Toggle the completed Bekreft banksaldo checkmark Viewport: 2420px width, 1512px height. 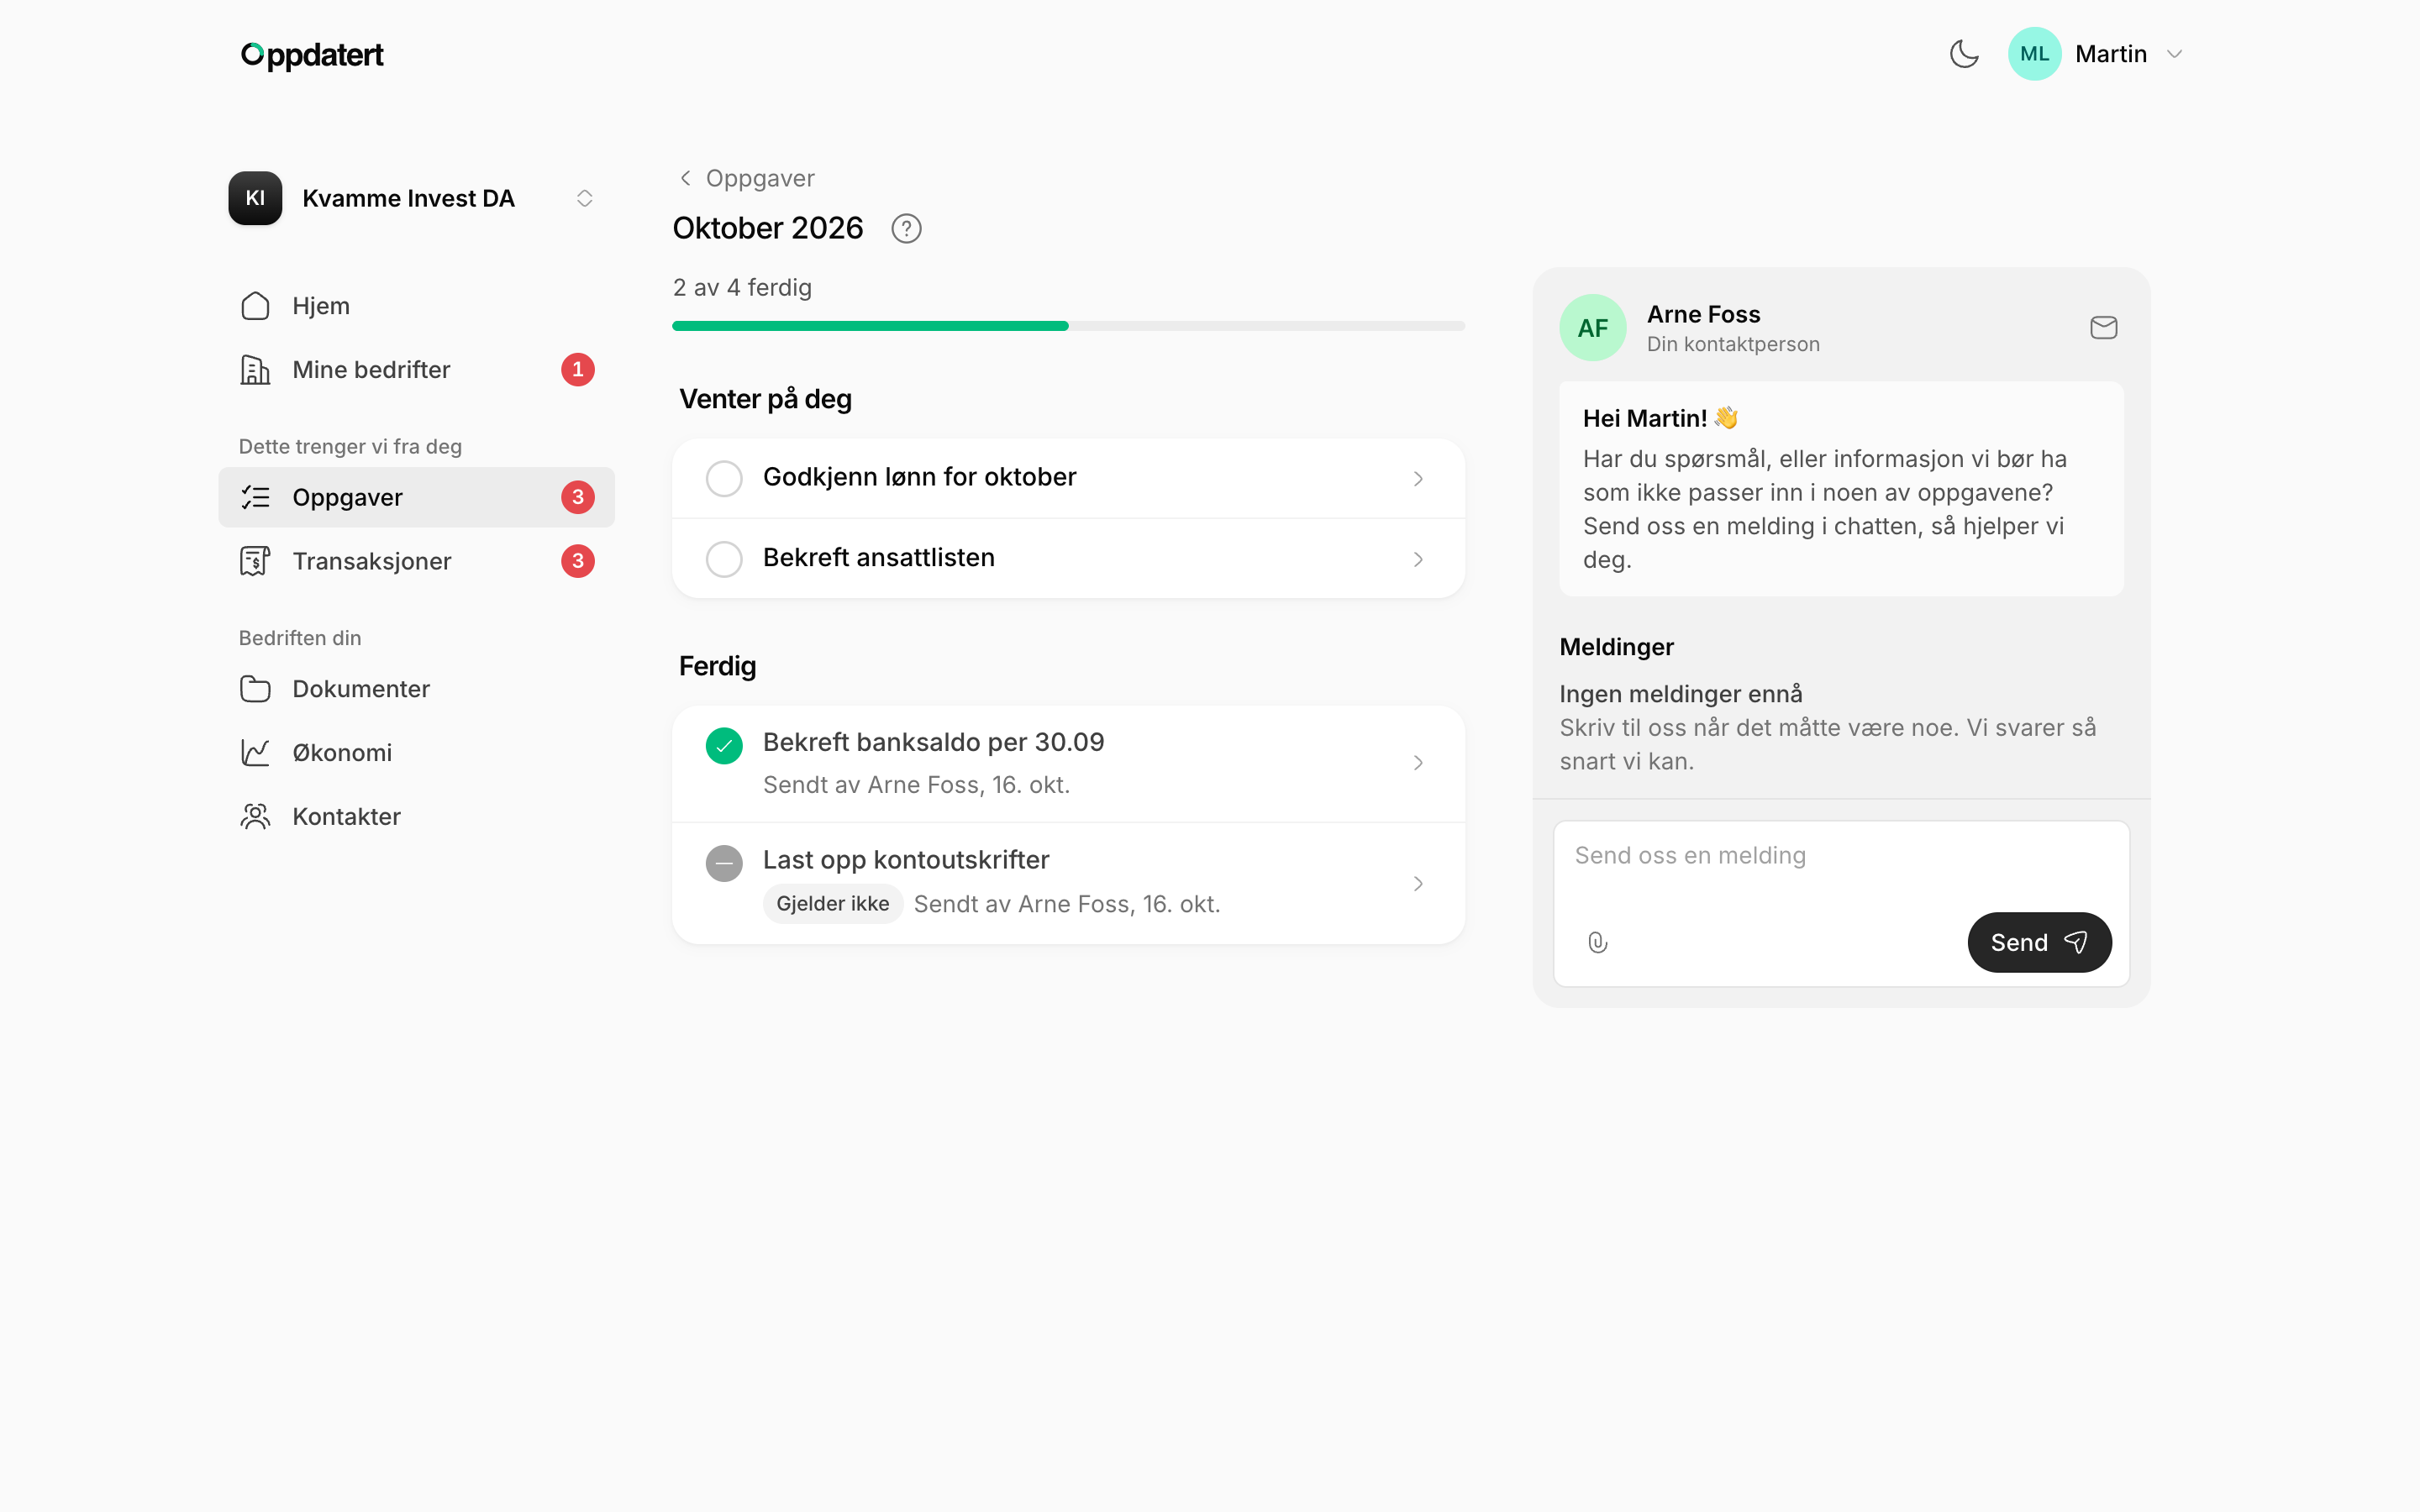(x=724, y=745)
